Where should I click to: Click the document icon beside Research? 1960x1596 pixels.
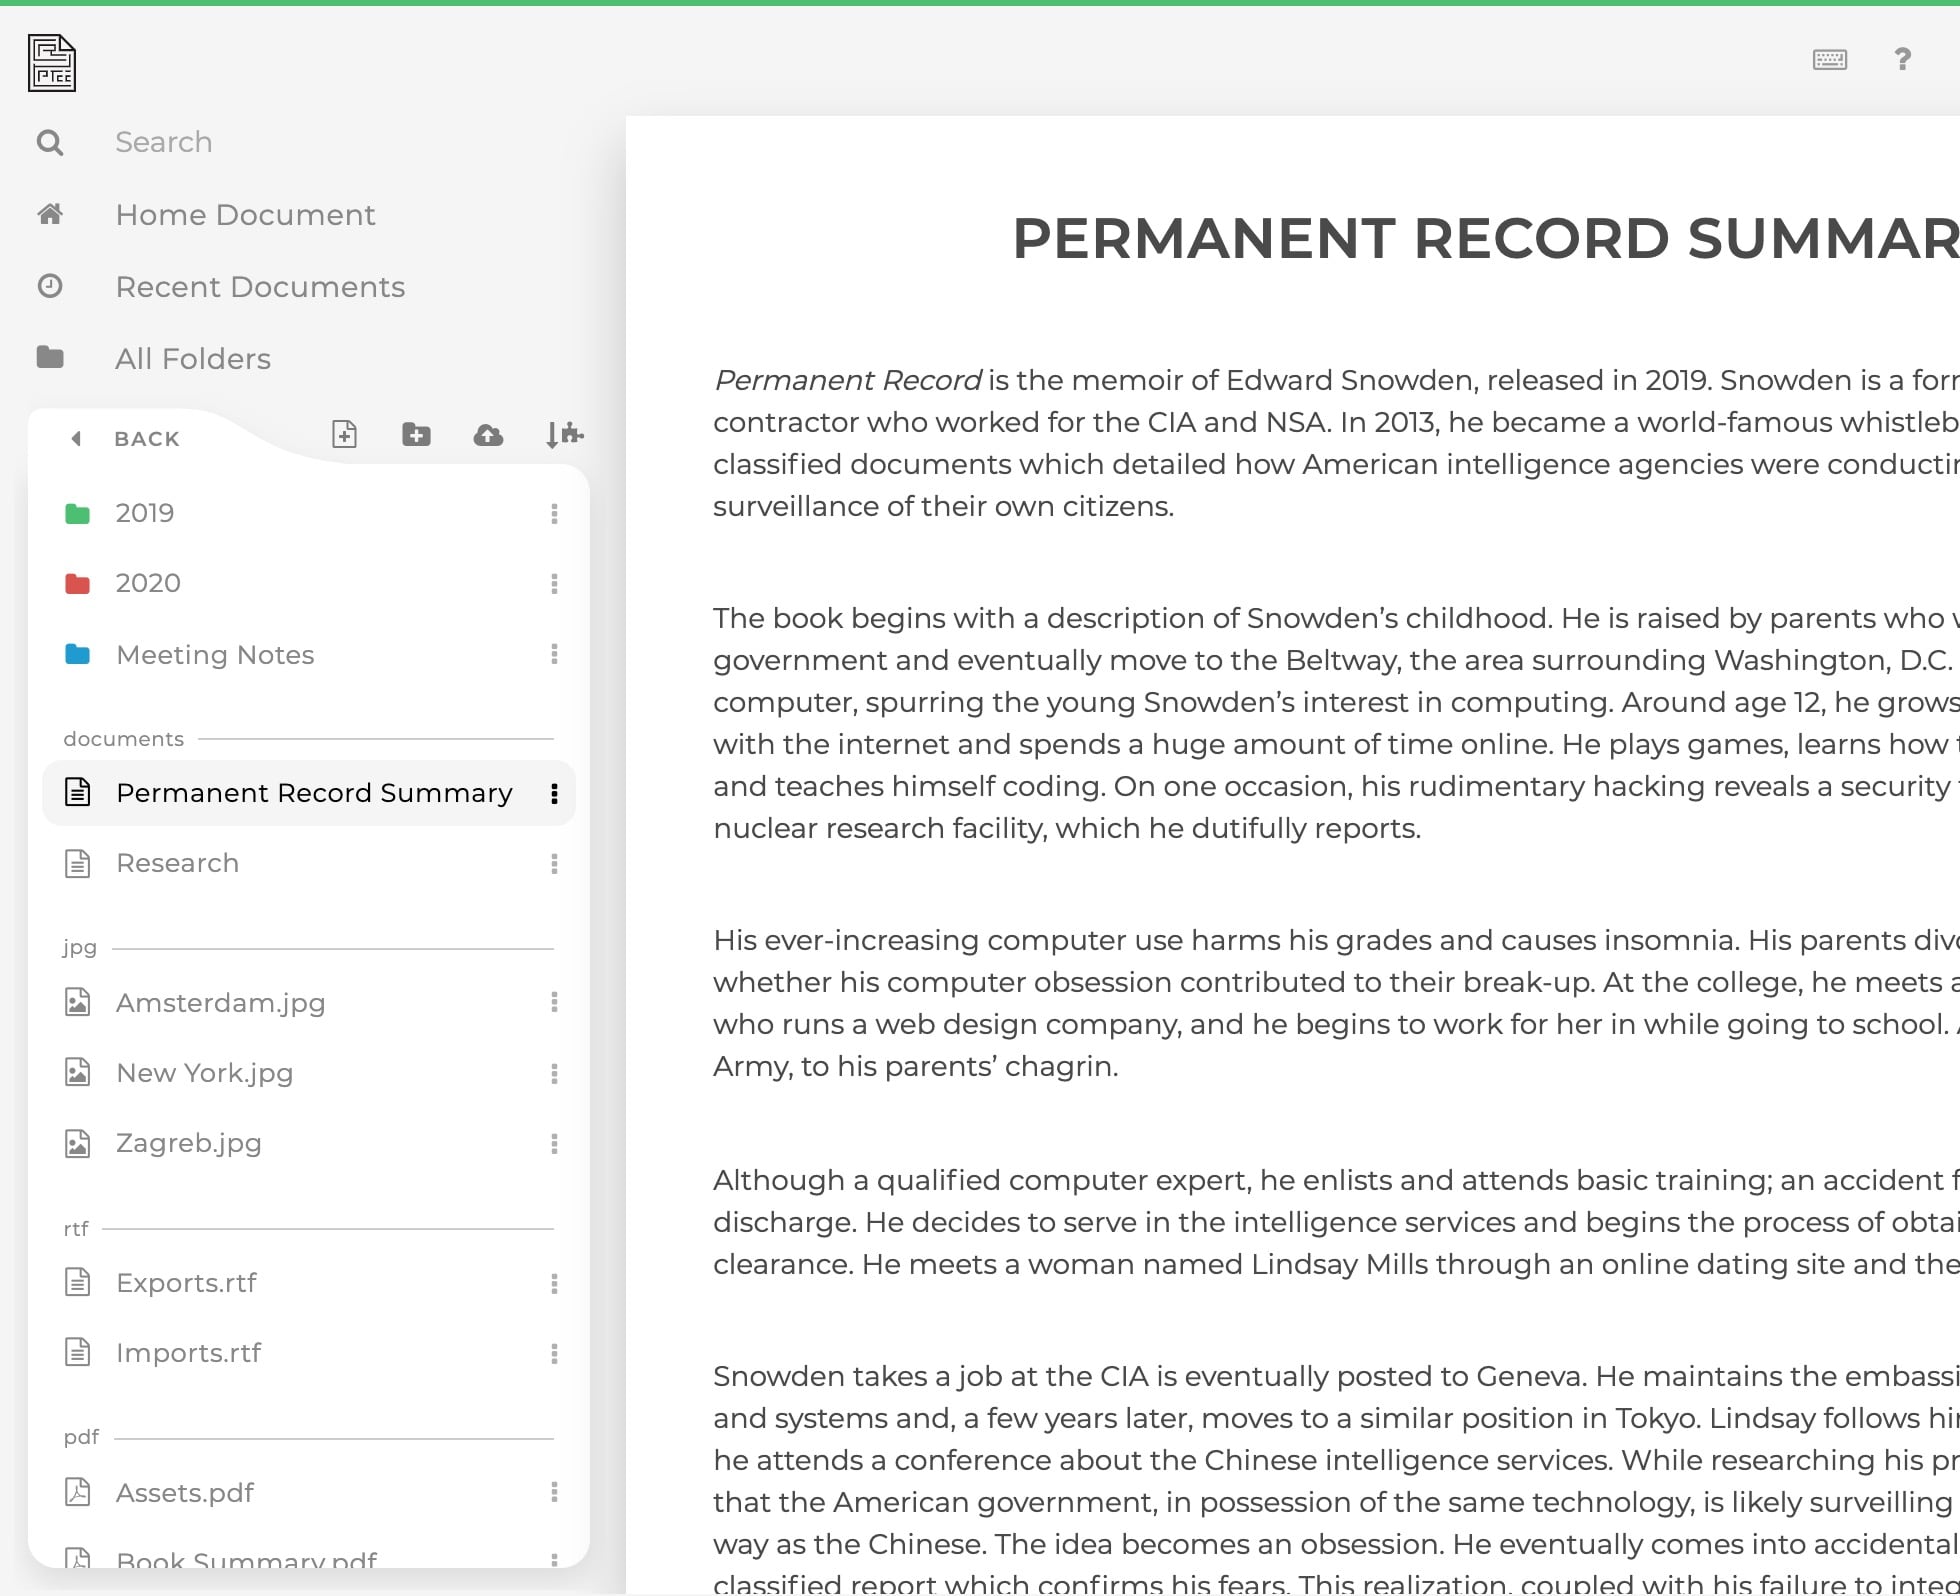coord(77,863)
